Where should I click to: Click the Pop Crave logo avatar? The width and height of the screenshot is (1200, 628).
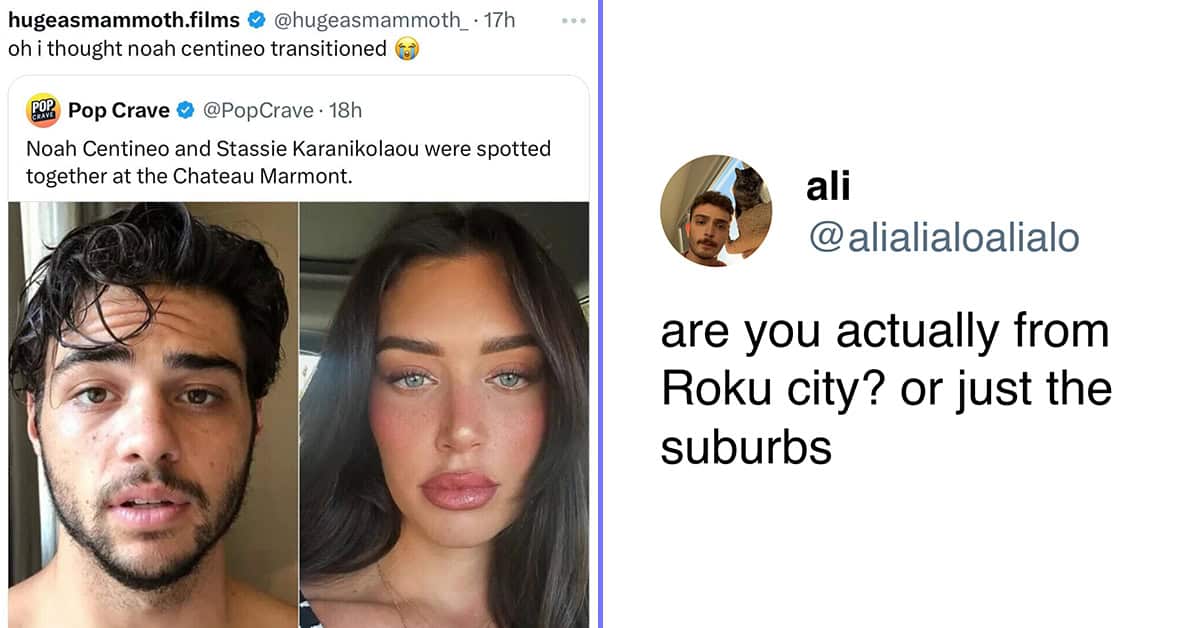(x=41, y=110)
